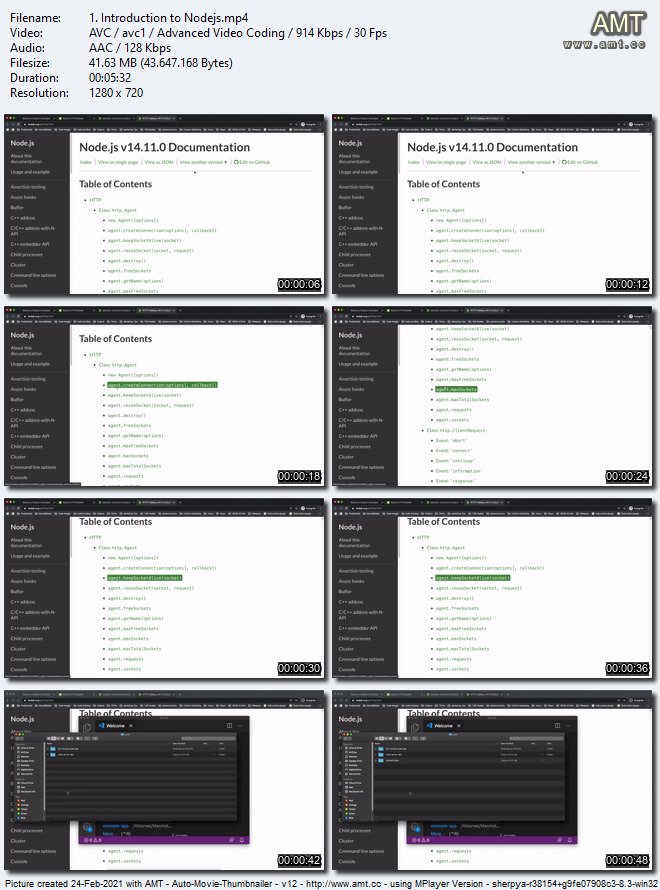The width and height of the screenshot is (660, 890).
Task: Open Usage and example in 00:00:06 frame sidebar
Action: 30,172
